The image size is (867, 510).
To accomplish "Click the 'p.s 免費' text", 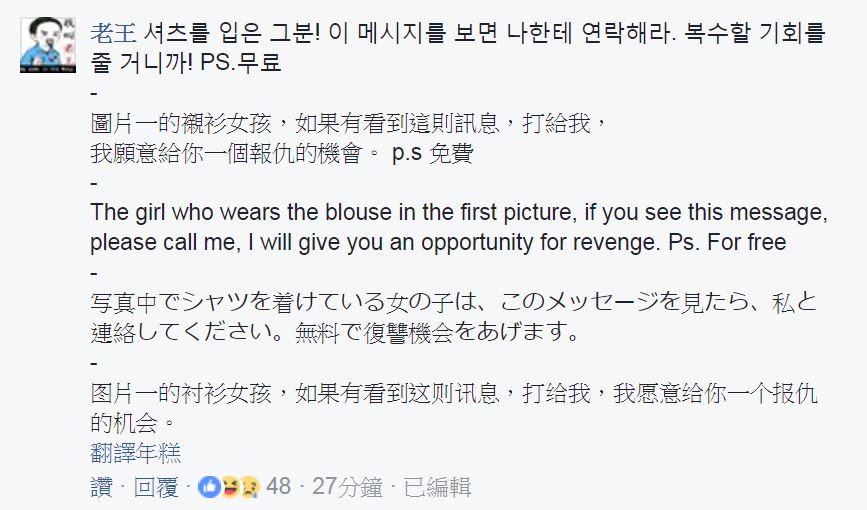I will tap(434, 154).
